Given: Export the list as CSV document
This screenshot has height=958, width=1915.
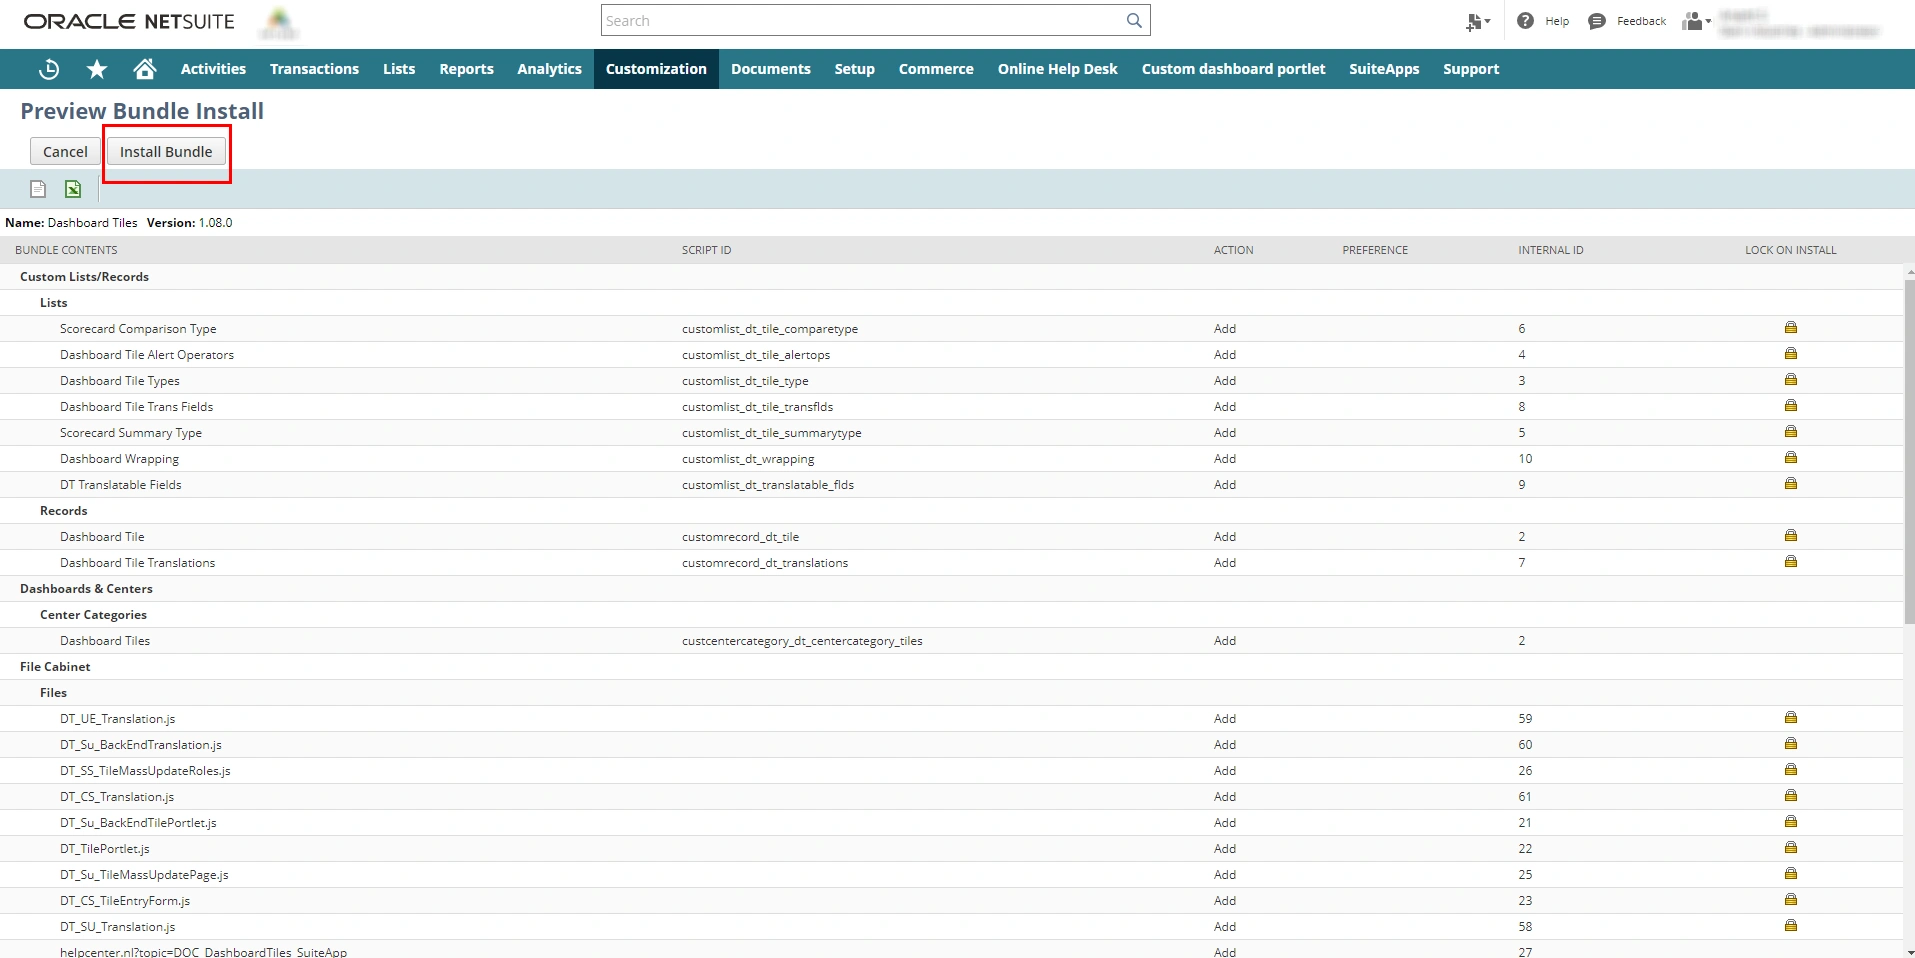Looking at the screenshot, I should coord(38,189).
